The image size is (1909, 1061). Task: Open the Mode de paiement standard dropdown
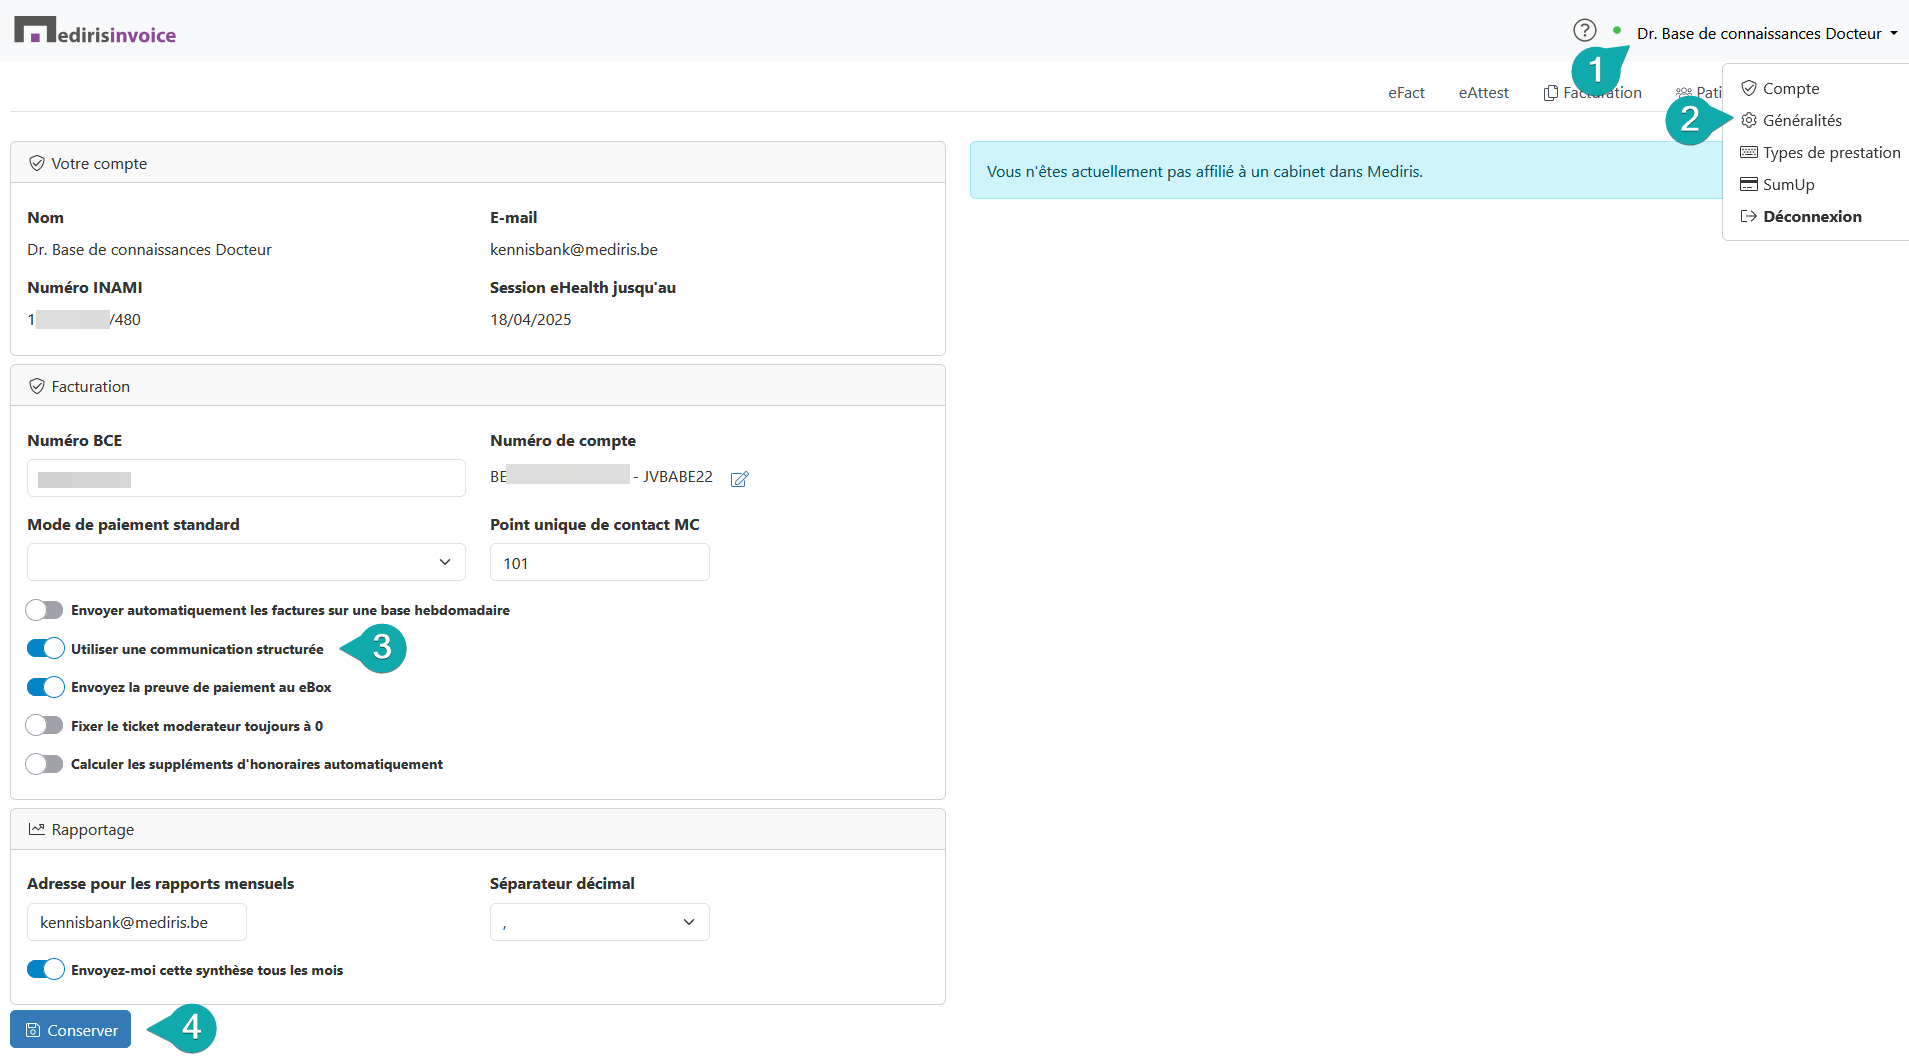(246, 562)
